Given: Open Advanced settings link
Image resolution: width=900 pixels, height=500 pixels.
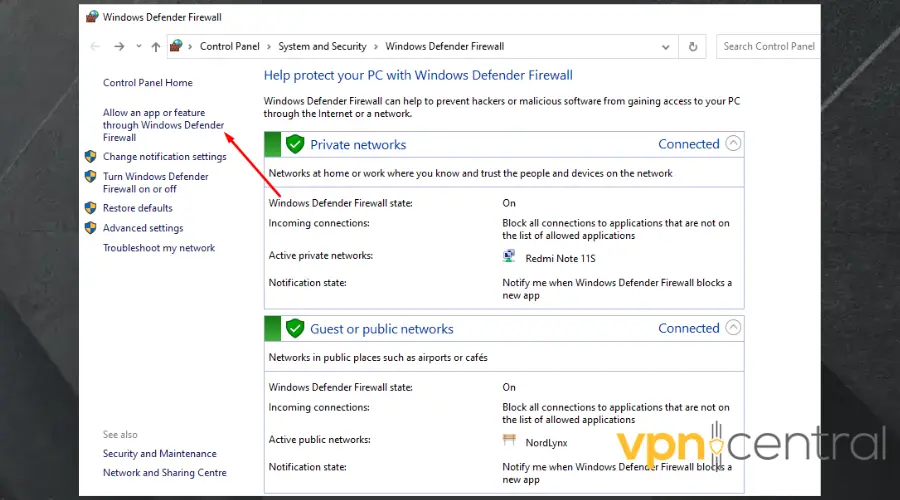Looking at the screenshot, I should [x=143, y=228].
